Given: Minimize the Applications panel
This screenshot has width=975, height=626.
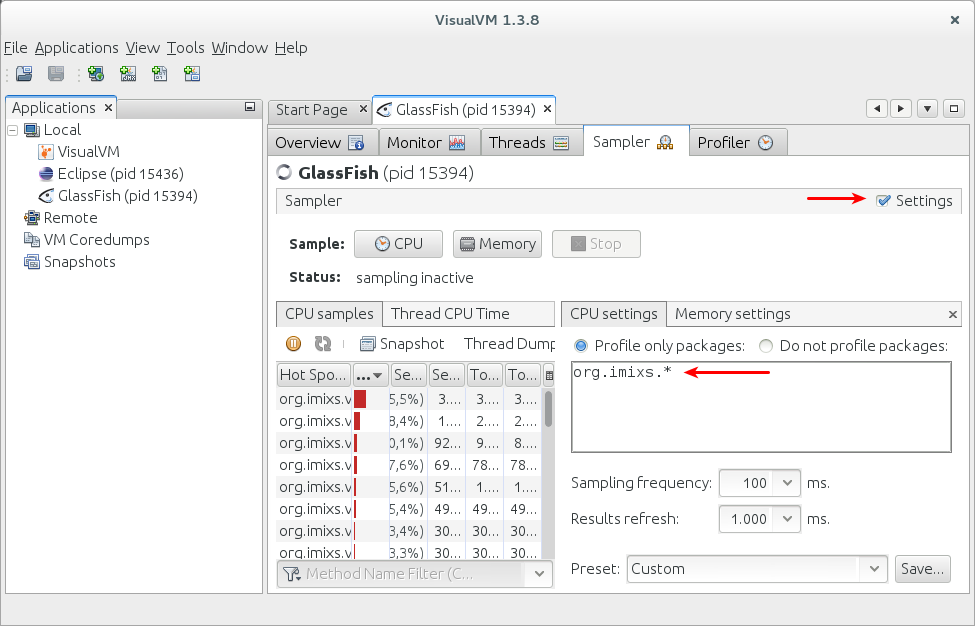Looking at the screenshot, I should pos(250,107).
